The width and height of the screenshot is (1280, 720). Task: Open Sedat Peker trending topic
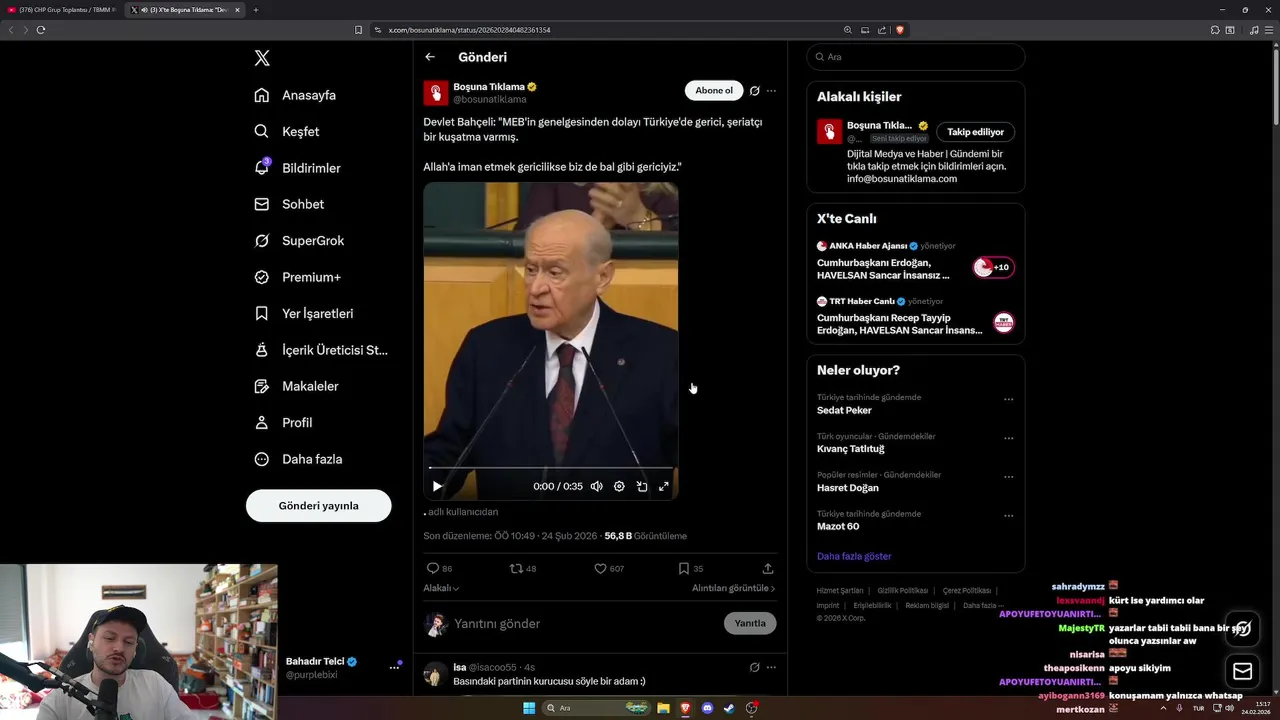(844, 410)
